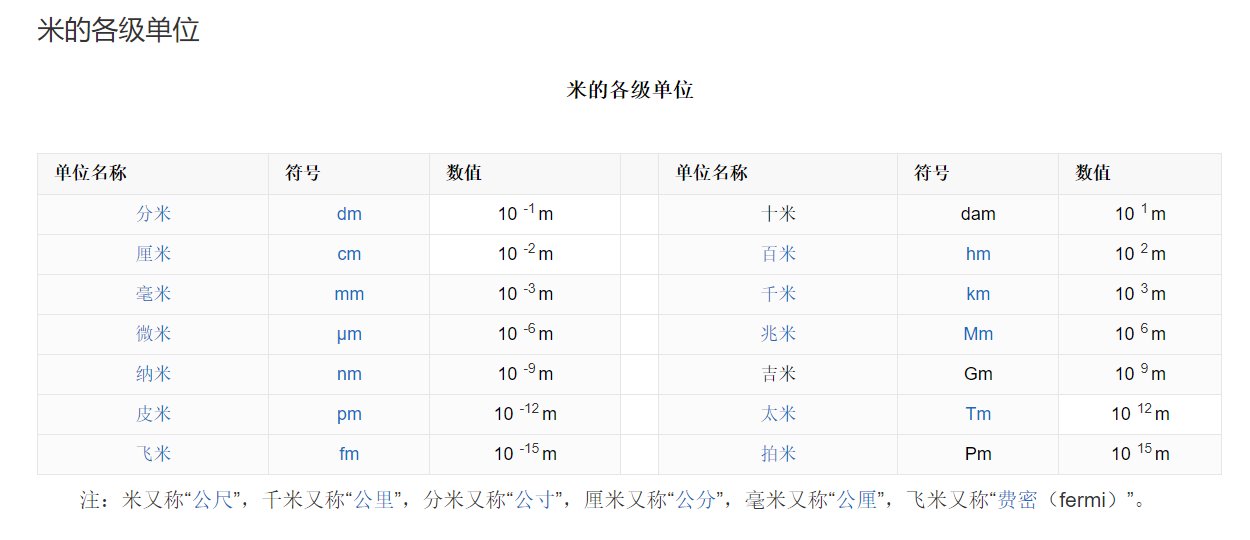Open the 太米 link

pos(778,414)
